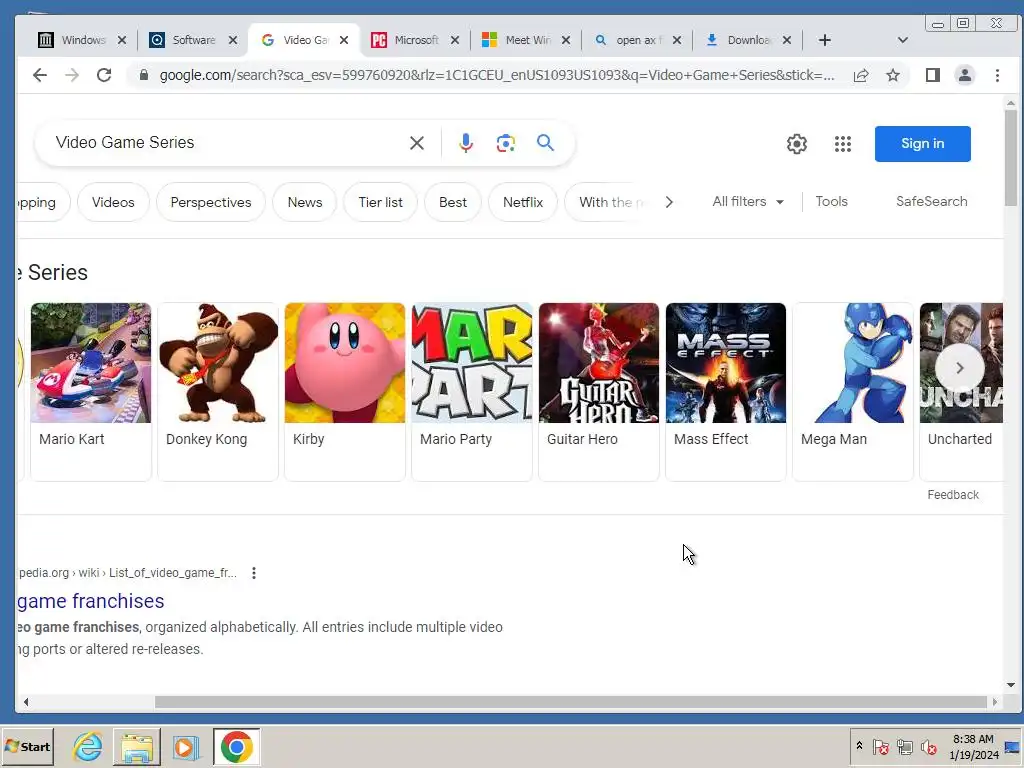This screenshot has width=1024, height=768.
Task: Select the Perspectives filter chip
Action: click(211, 202)
